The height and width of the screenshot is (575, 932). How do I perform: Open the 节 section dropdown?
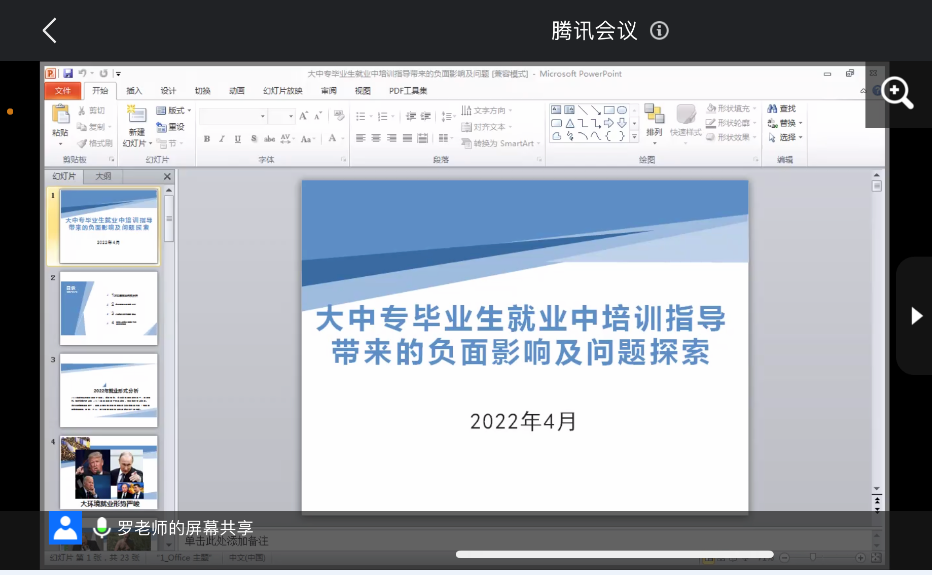click(x=170, y=143)
